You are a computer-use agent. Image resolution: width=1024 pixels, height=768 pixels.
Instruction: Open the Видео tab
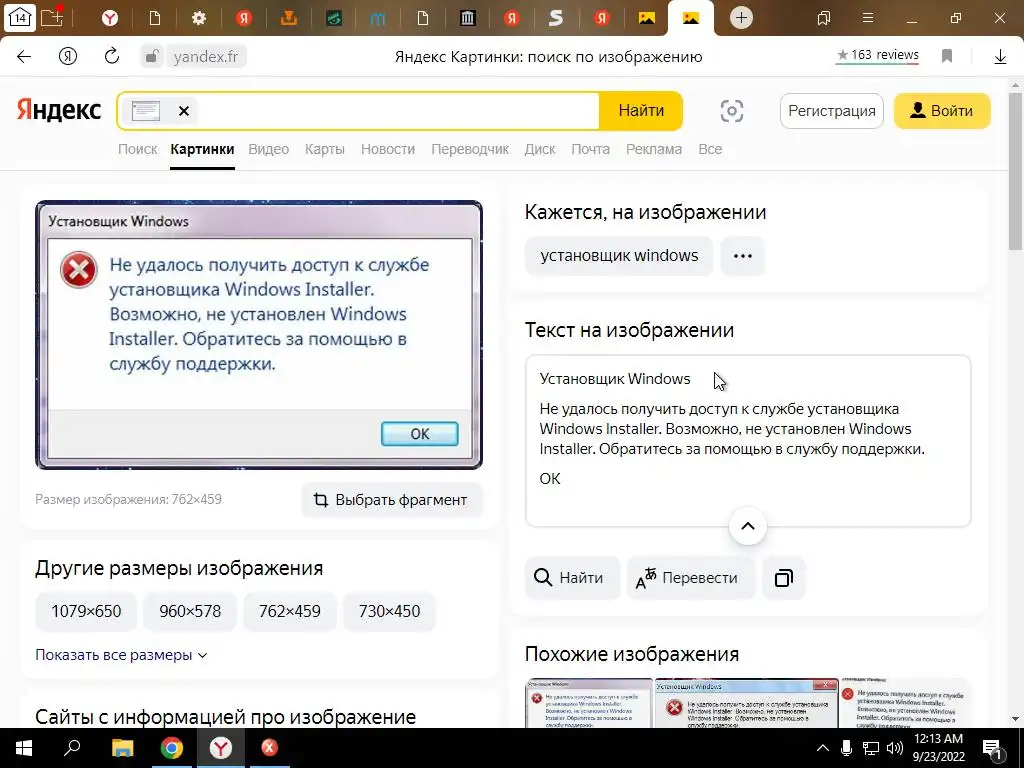click(268, 149)
